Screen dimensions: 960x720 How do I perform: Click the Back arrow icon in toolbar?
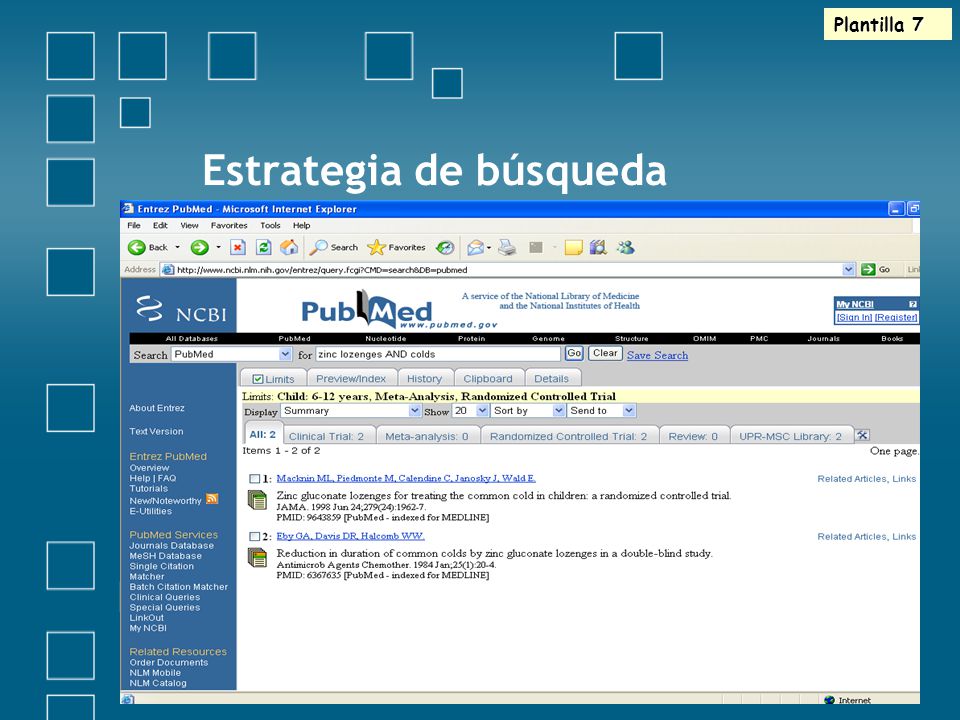[137, 247]
